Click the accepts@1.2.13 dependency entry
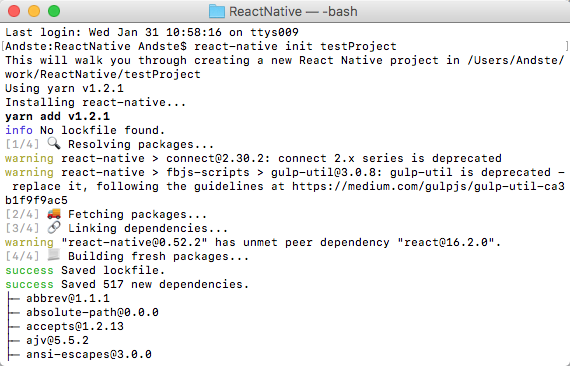Viewport: 570px width, 366px height. 75,326
